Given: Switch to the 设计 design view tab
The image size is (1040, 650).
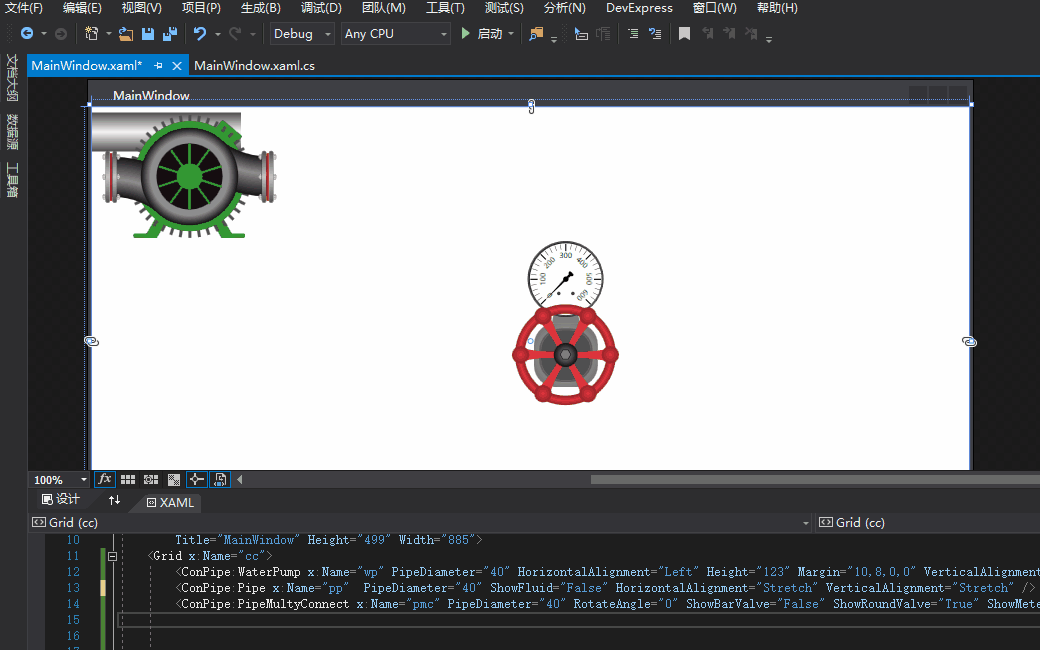Looking at the screenshot, I should point(61,499).
